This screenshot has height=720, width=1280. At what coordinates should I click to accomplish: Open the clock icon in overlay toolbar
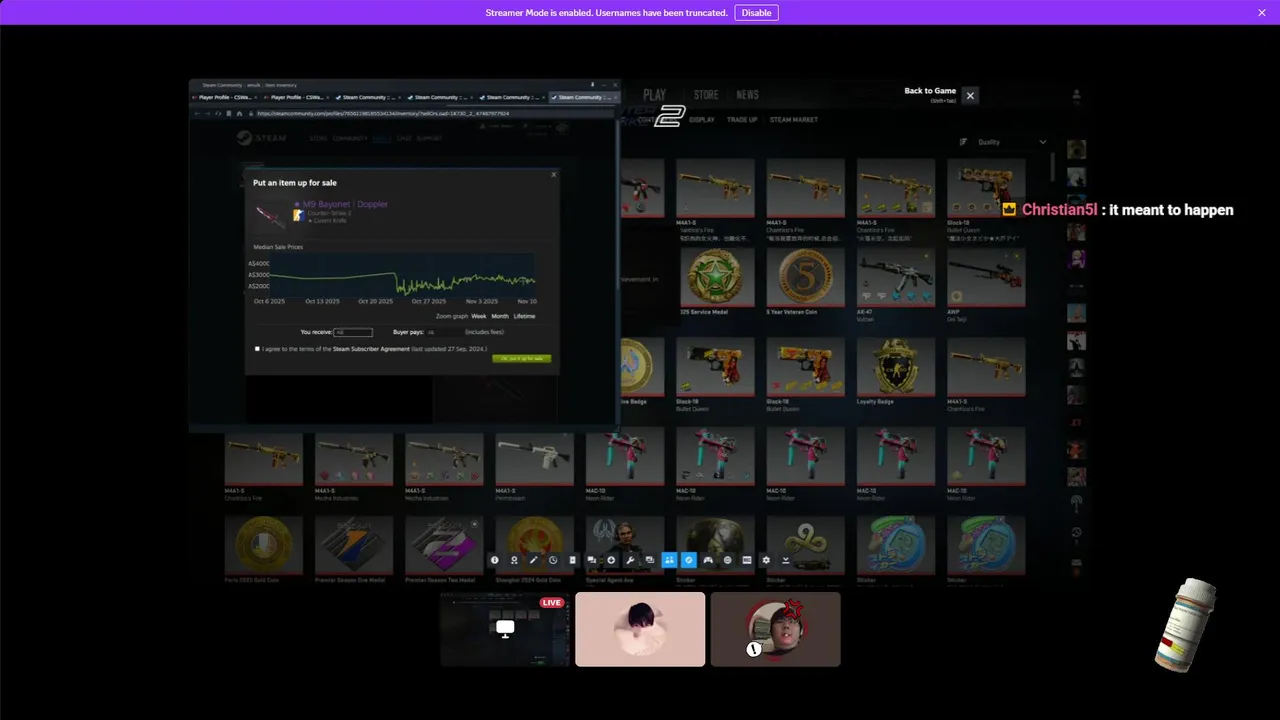(x=553, y=560)
